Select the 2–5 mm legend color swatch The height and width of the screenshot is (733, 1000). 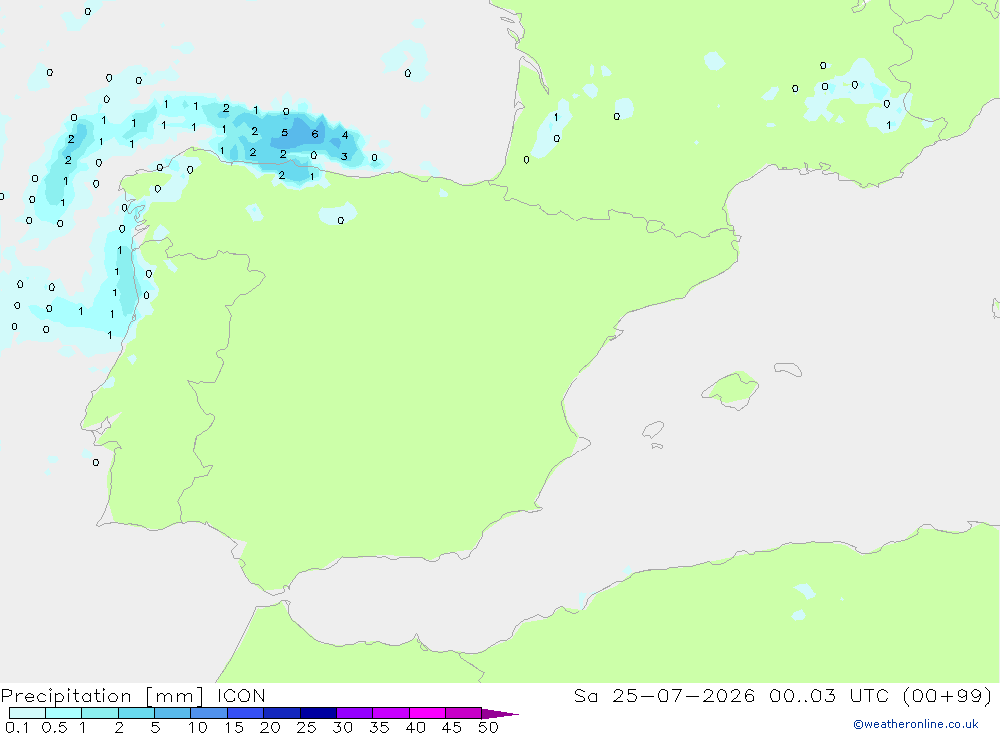point(136,713)
